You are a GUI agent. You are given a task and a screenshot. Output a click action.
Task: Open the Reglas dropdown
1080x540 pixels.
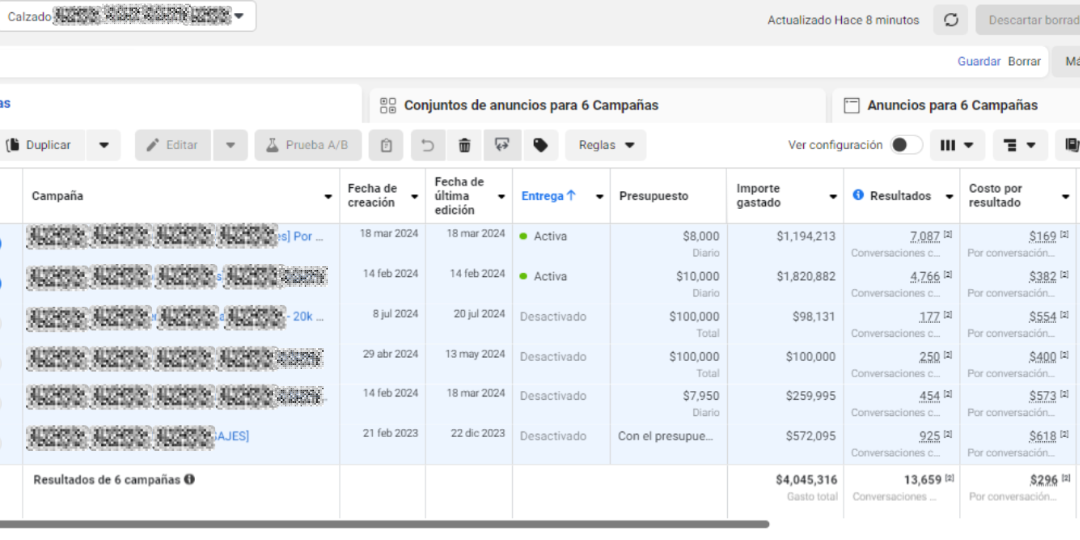point(606,145)
